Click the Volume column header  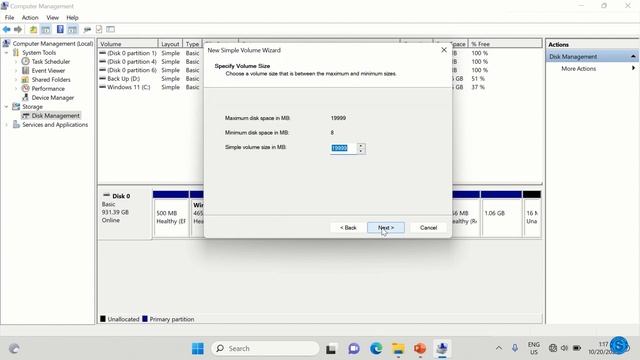(128, 44)
